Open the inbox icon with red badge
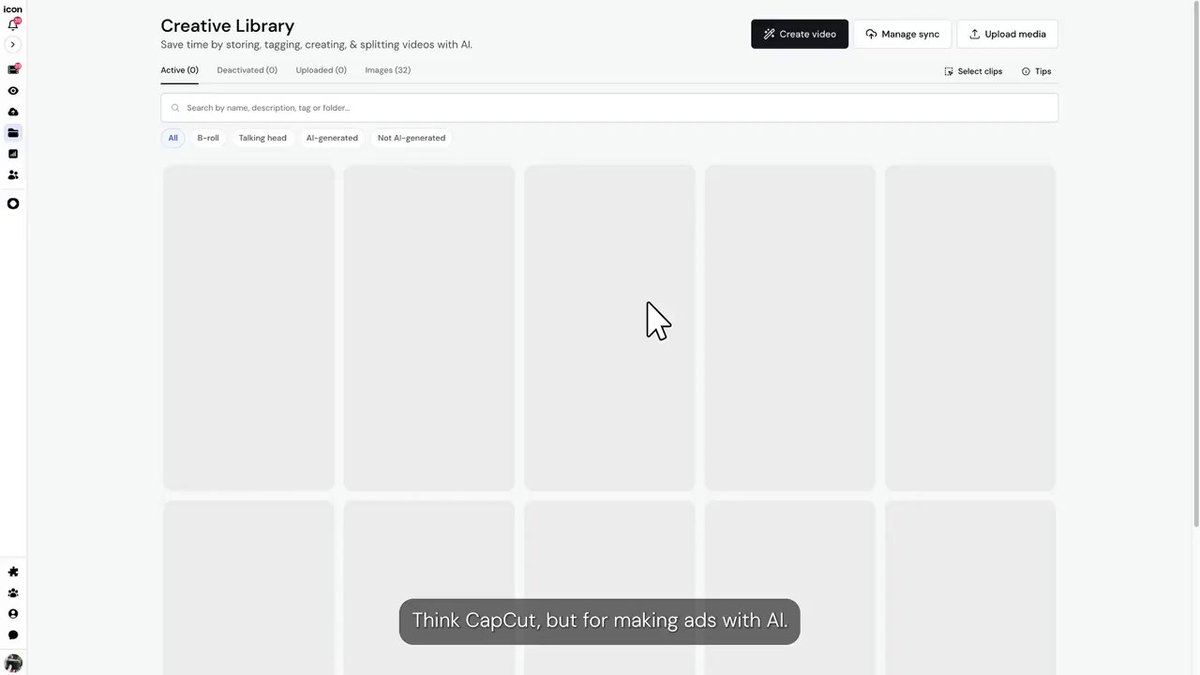1200x675 pixels. click(x=13, y=69)
